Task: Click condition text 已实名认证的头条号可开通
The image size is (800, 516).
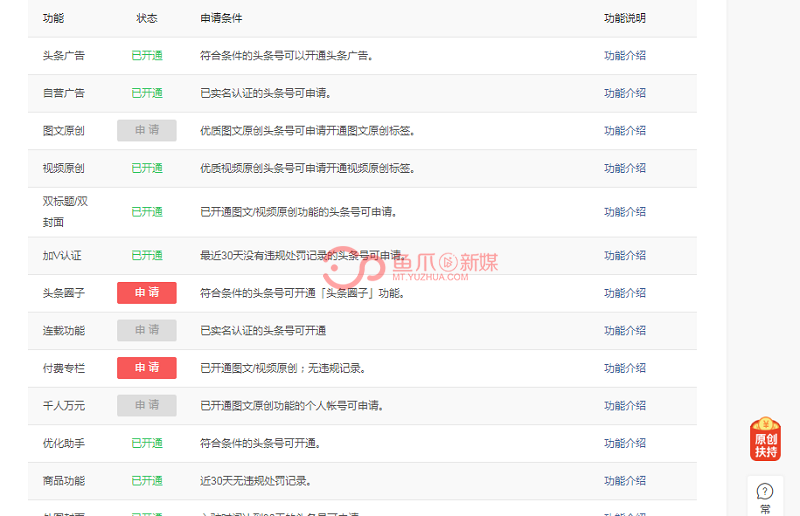Action: [x=263, y=331]
